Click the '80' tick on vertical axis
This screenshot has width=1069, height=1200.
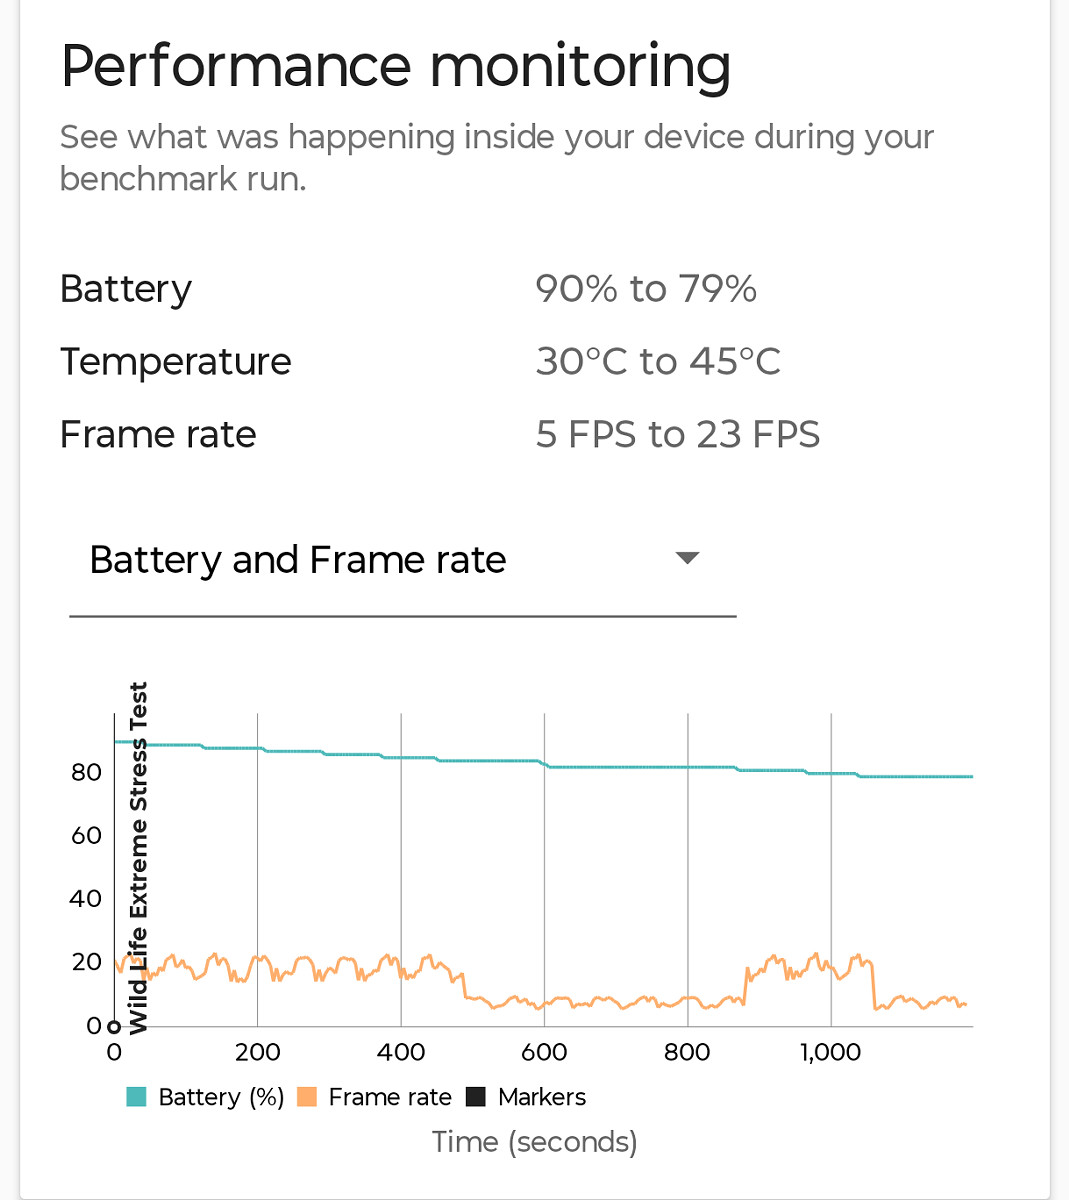tap(86, 772)
